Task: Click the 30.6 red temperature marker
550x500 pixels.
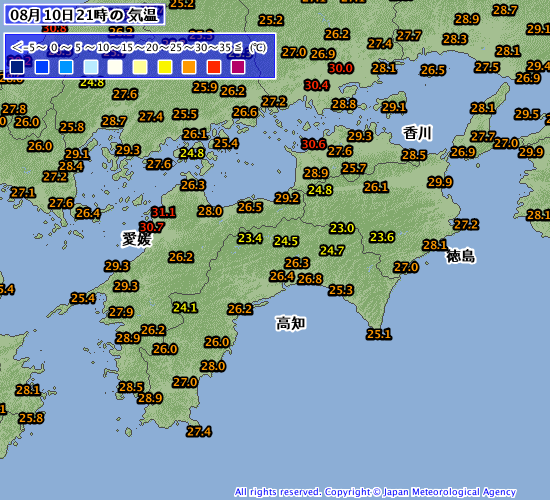Action: 314,144
